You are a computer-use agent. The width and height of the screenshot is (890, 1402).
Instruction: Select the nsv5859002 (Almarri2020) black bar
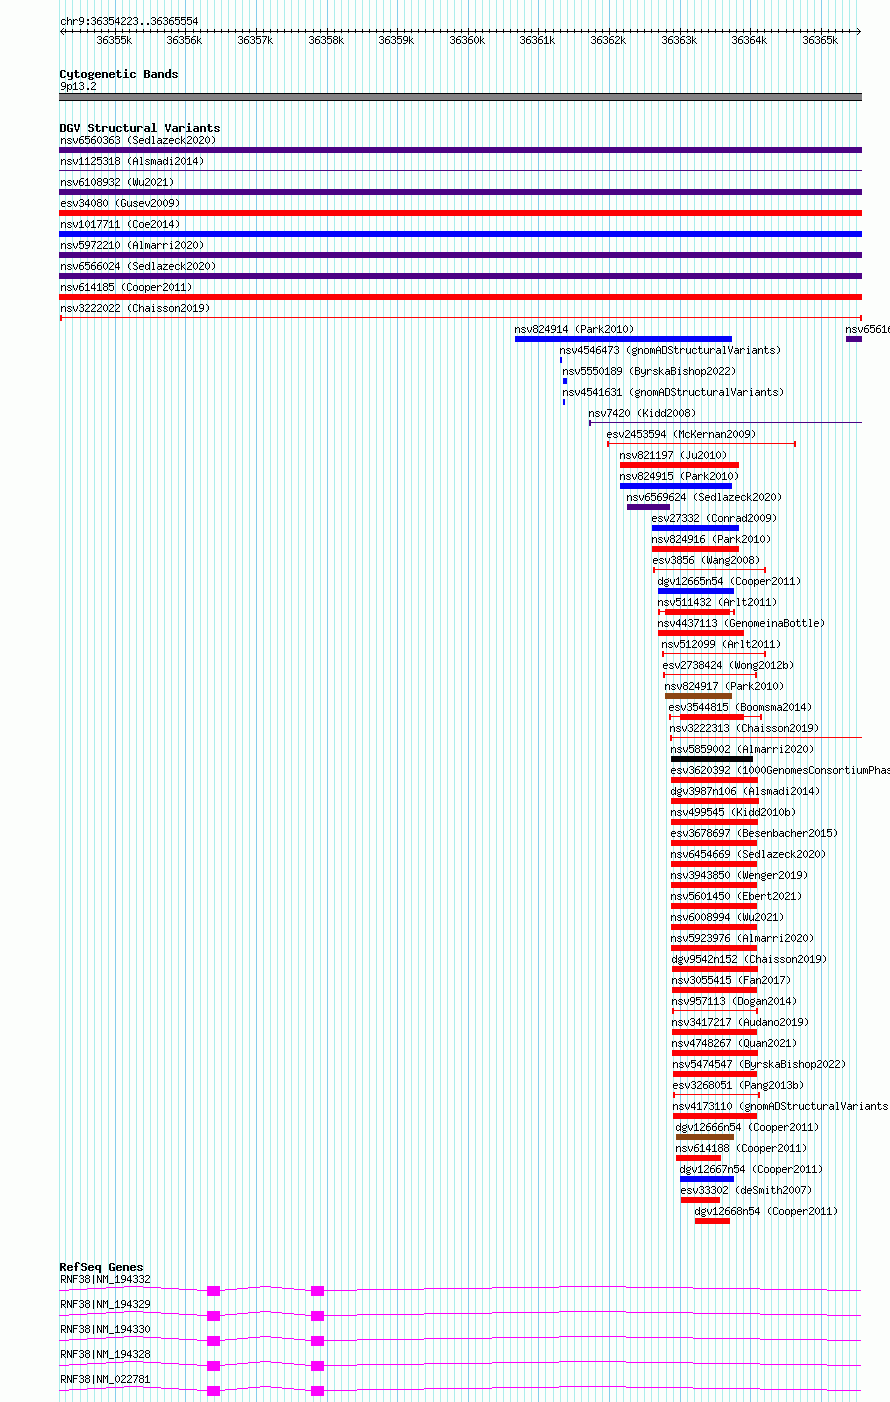pos(712,759)
